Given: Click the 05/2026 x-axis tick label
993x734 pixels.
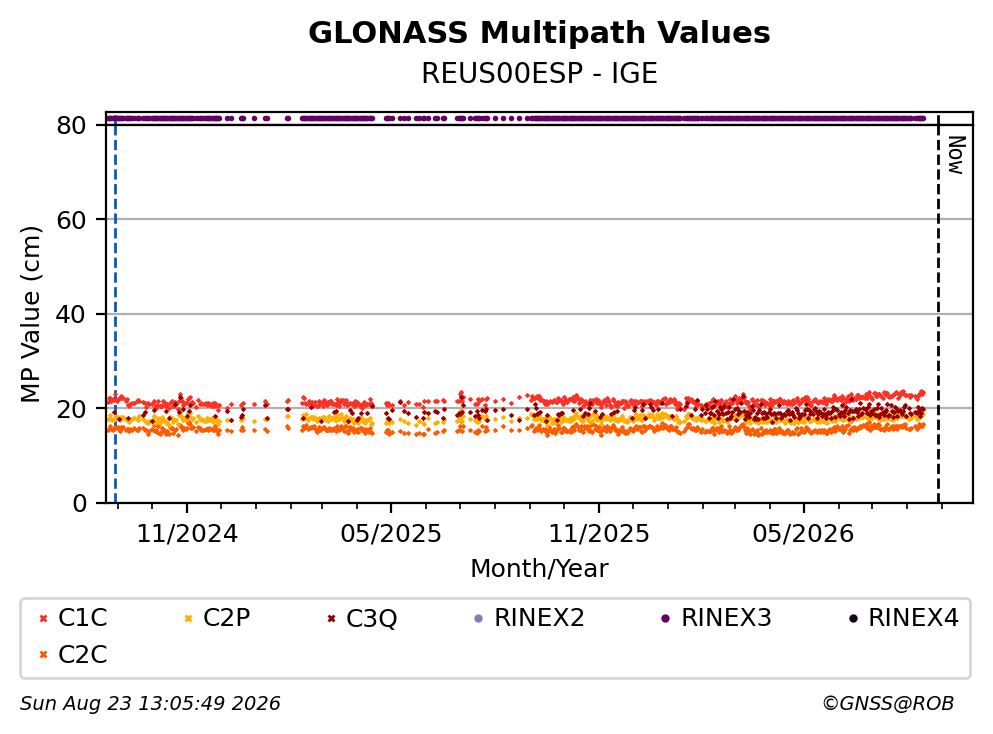Looking at the screenshot, I should 803,534.
